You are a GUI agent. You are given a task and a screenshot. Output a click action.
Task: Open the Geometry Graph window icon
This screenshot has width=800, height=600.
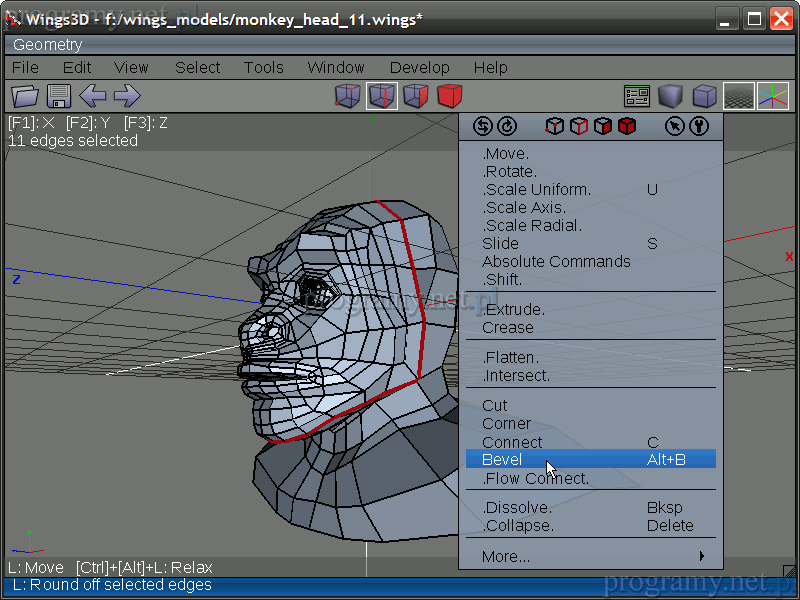tap(637, 96)
